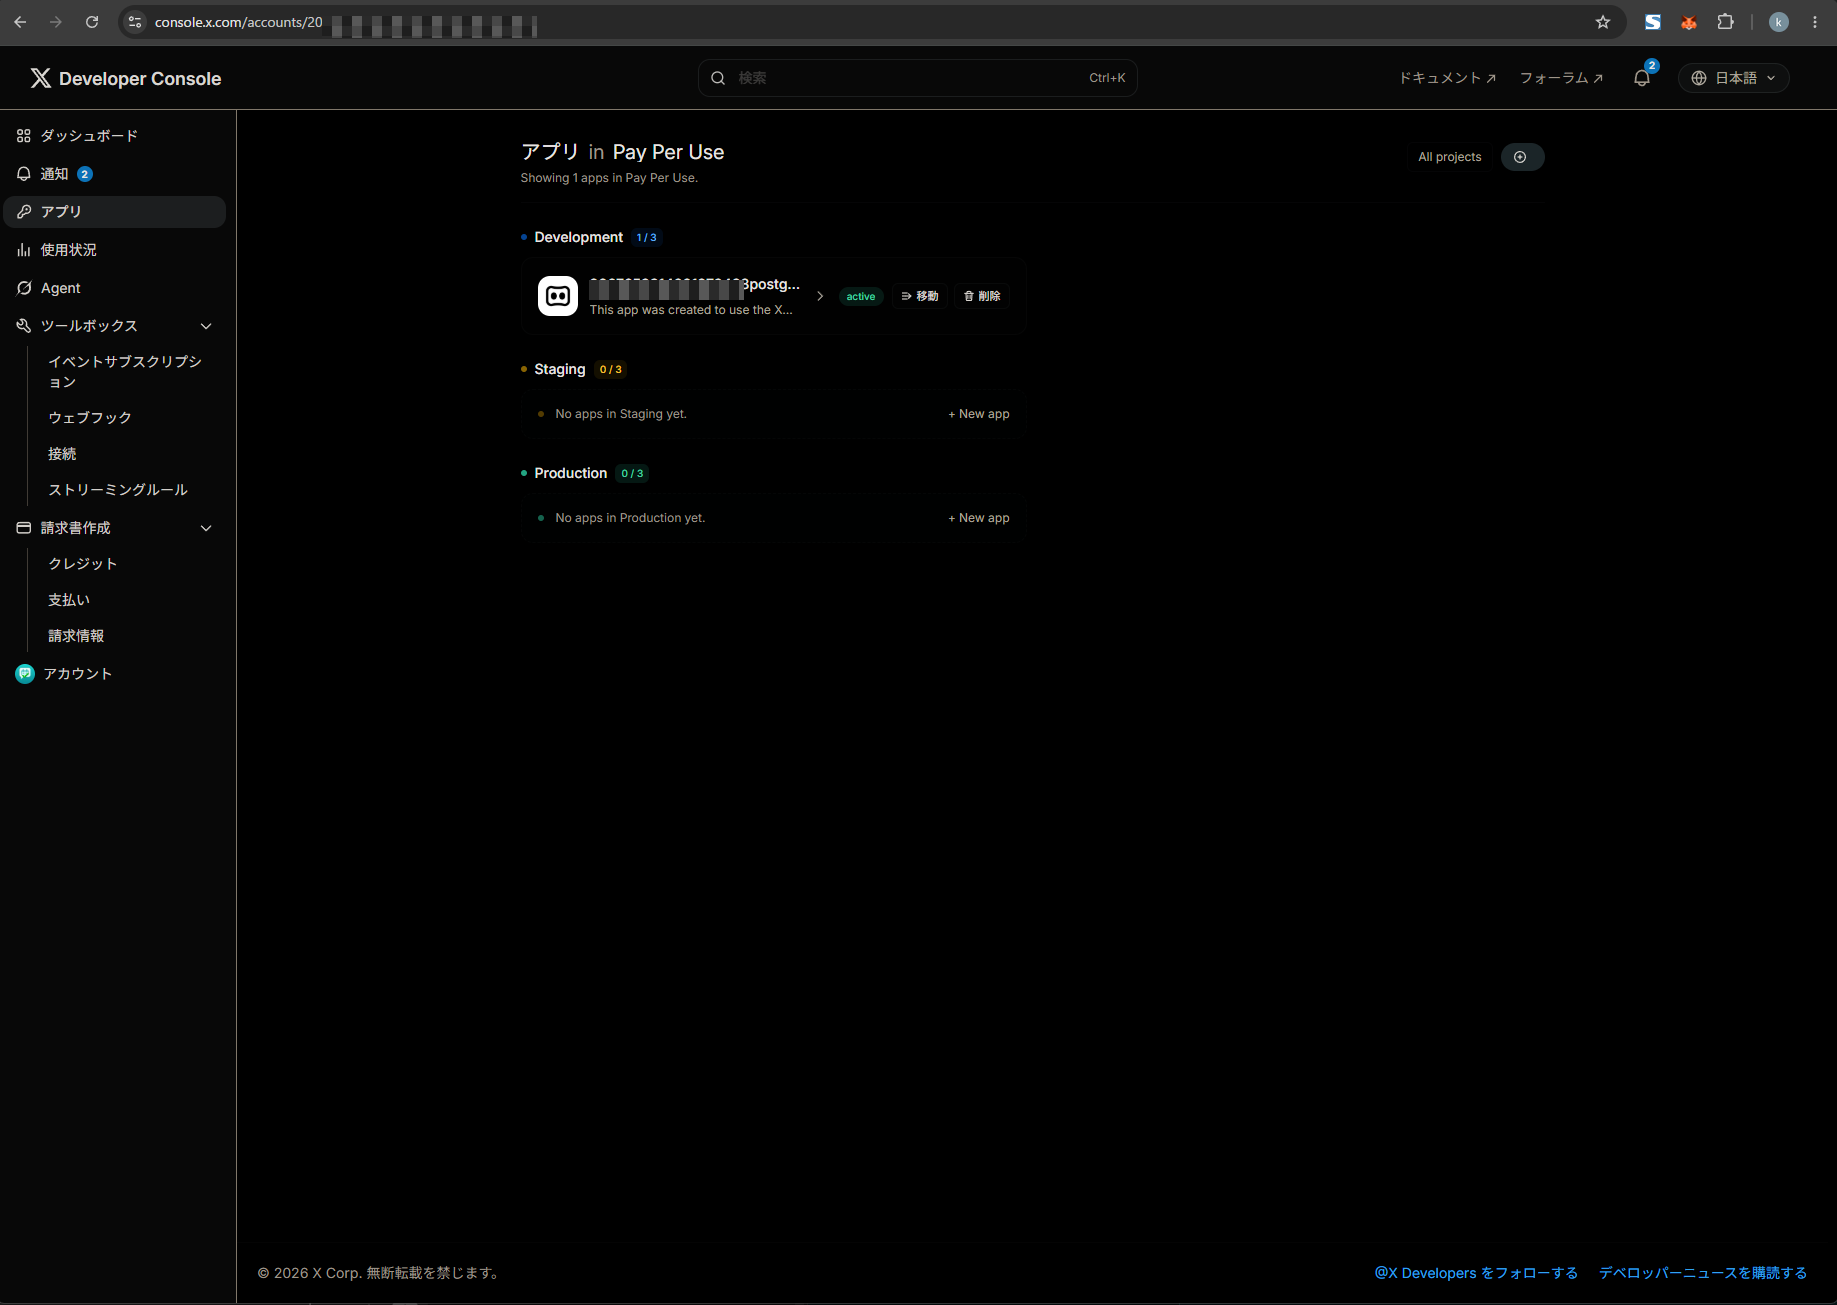
Task: Click the bar chart icon beside 使用状況
Action: click(x=24, y=250)
